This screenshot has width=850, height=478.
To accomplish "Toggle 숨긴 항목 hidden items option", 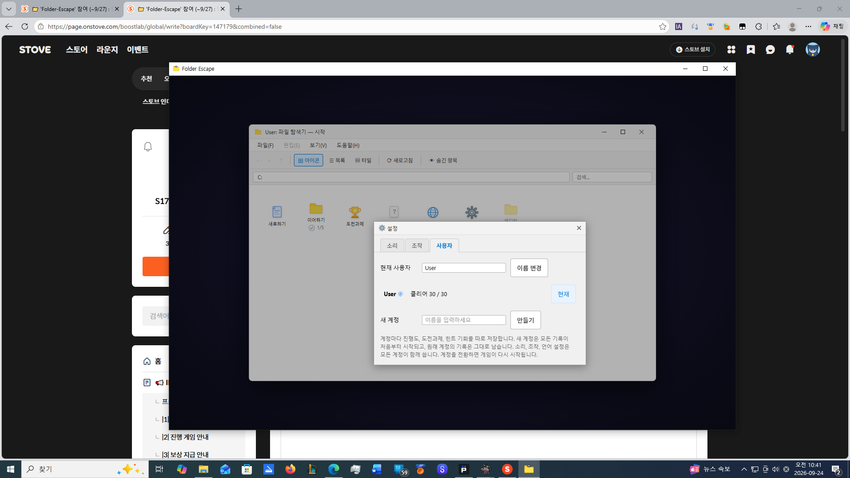I will (x=443, y=160).
